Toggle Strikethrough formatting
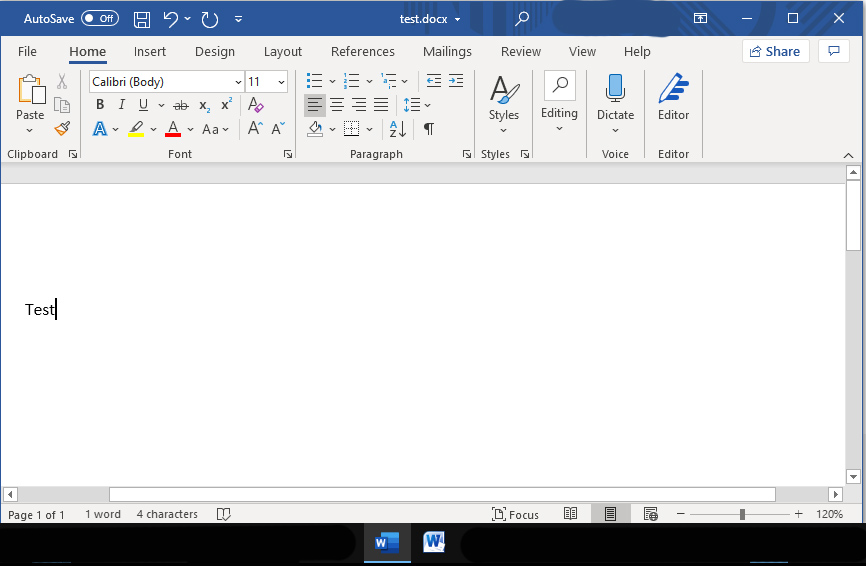The height and width of the screenshot is (566, 866). 181,105
